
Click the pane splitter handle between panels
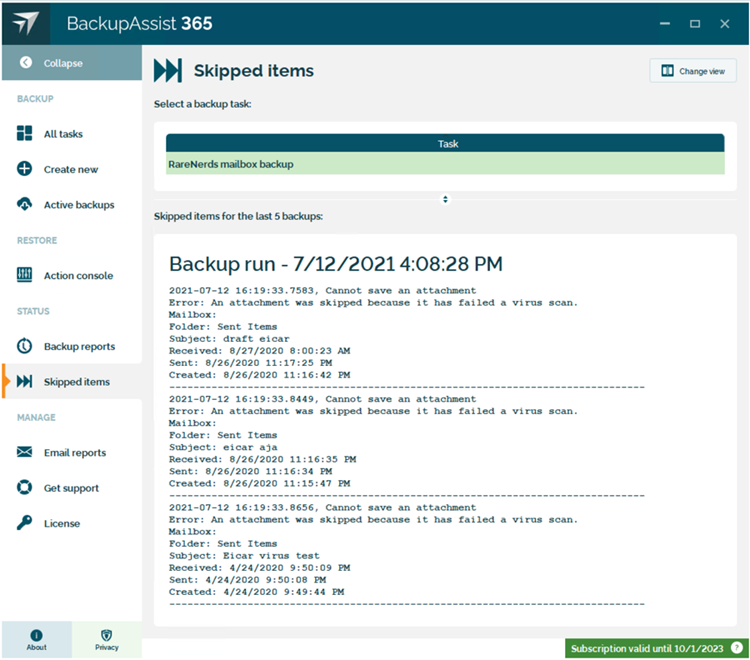[x=445, y=199]
